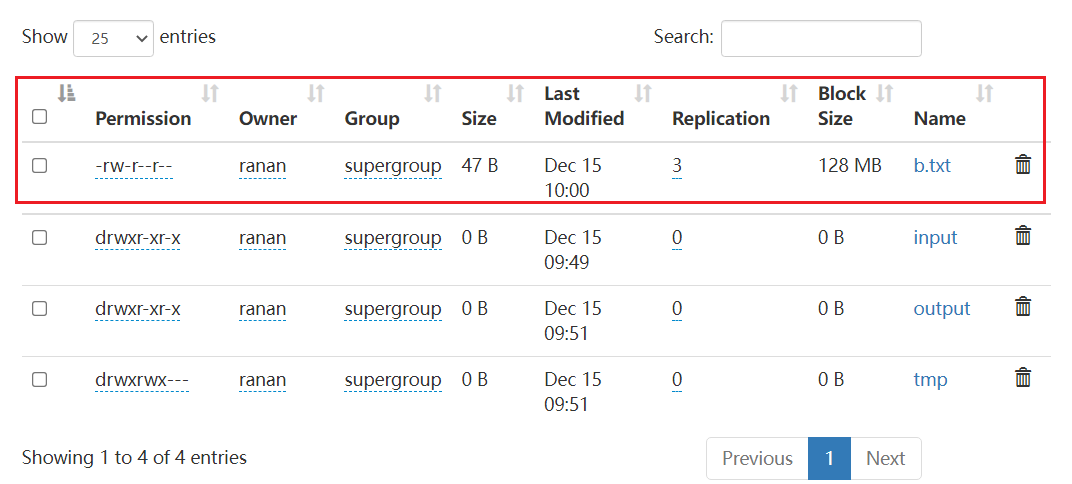Image resolution: width=1072 pixels, height=484 pixels.
Task: Click the Previous page button
Action: pos(757,458)
